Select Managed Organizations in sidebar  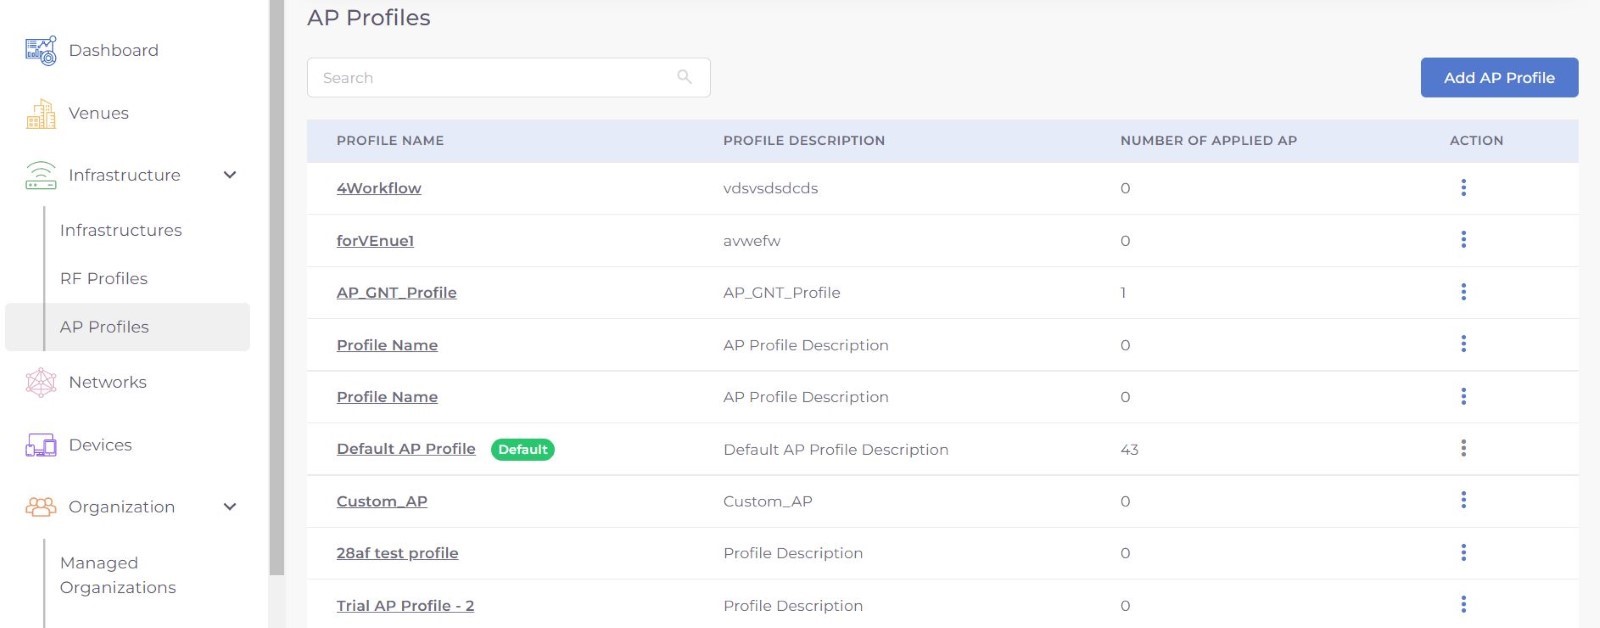pyautogui.click(x=118, y=575)
